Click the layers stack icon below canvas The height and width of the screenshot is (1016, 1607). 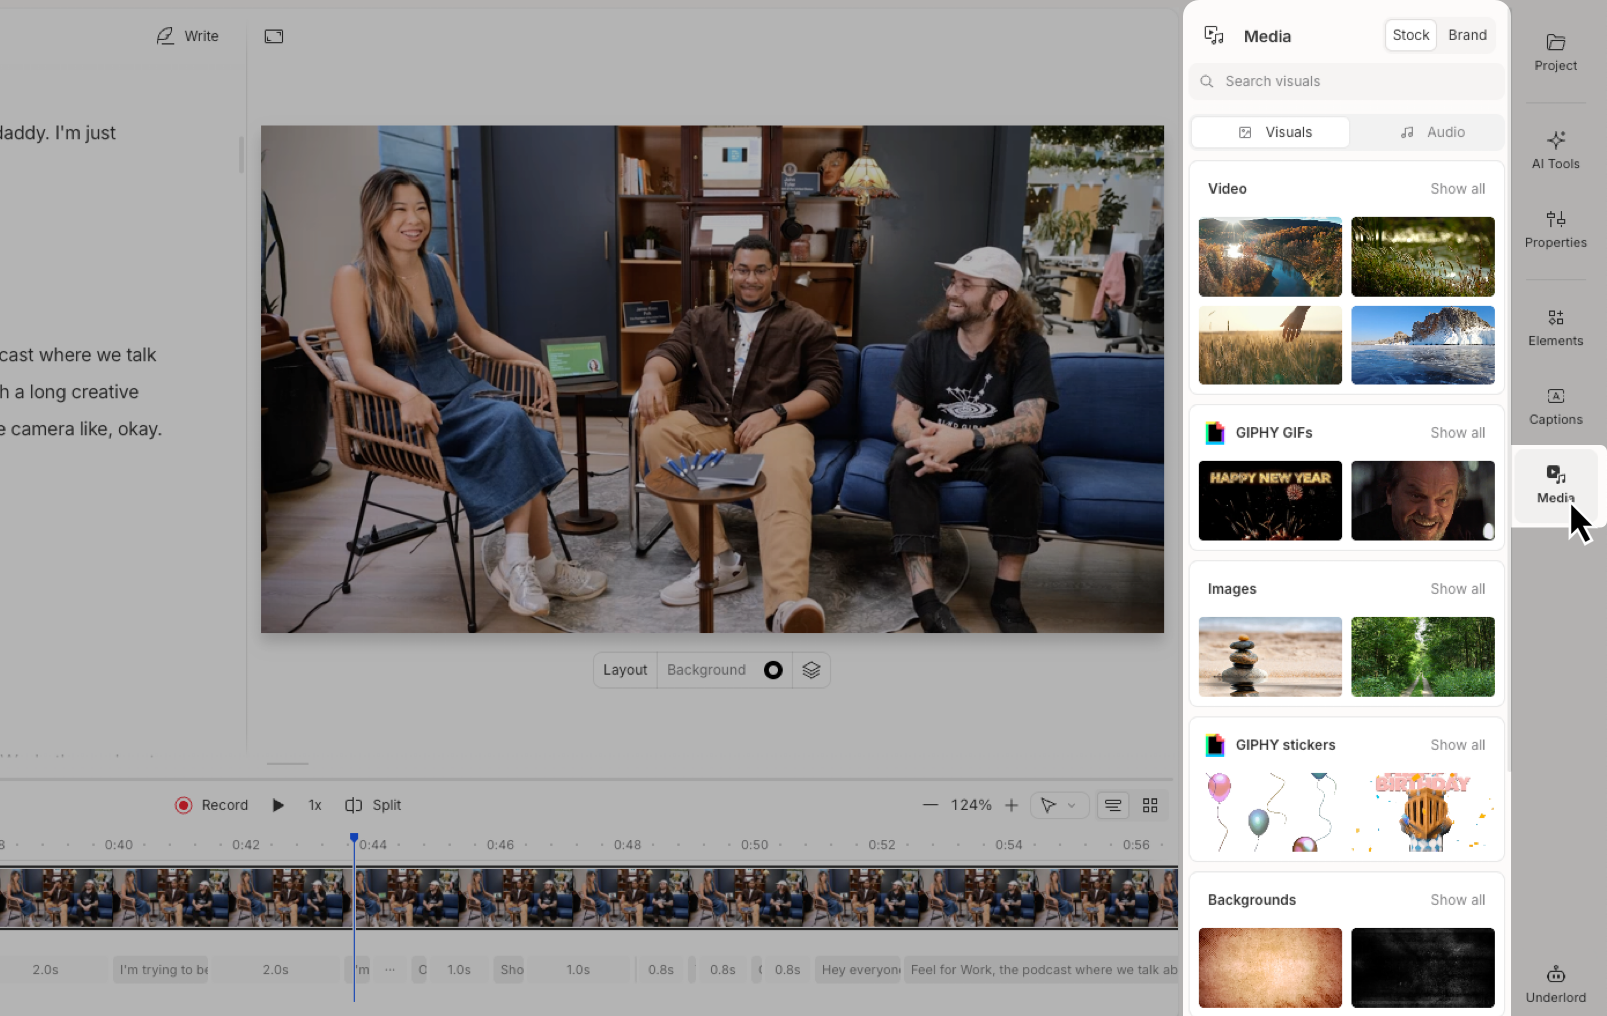(x=811, y=670)
